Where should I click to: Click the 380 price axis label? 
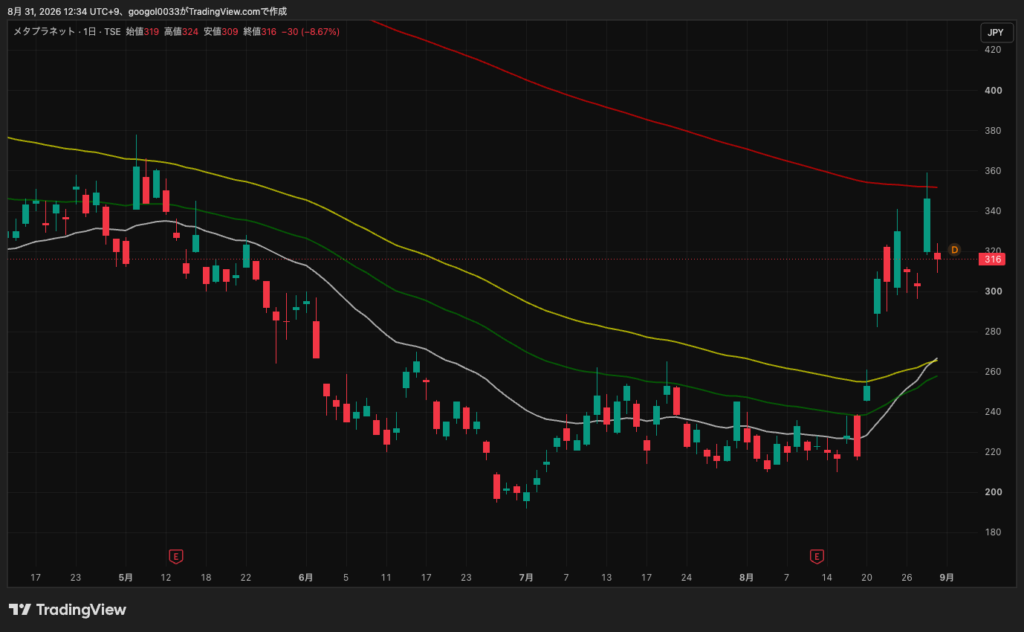tap(993, 131)
